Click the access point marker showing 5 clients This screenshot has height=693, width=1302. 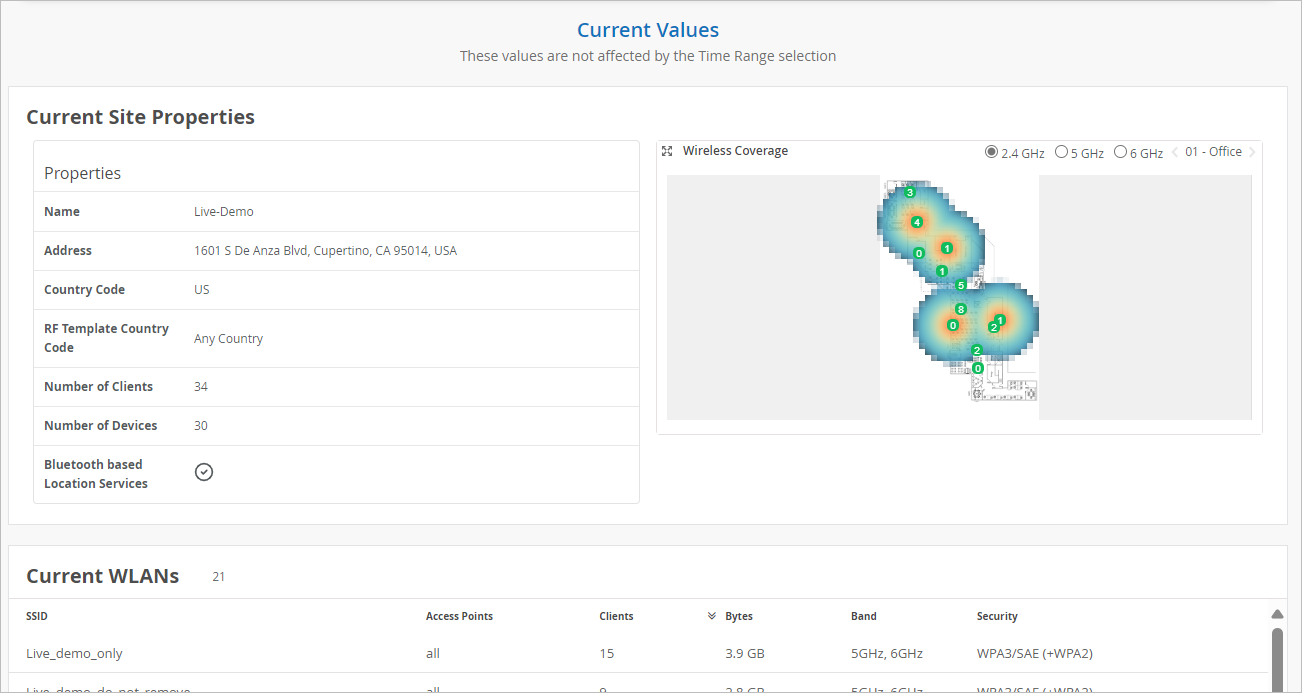click(961, 286)
